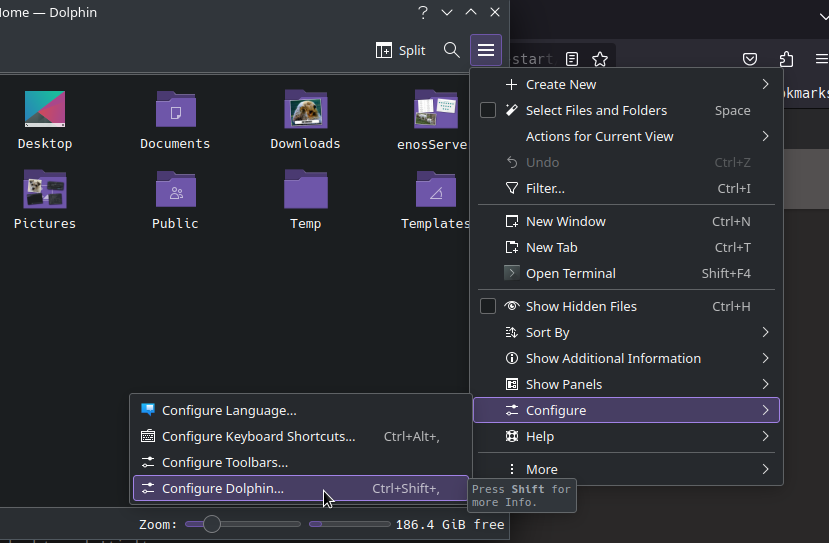Click the Split view icon
Screen dimensions: 829x543
coord(384,50)
